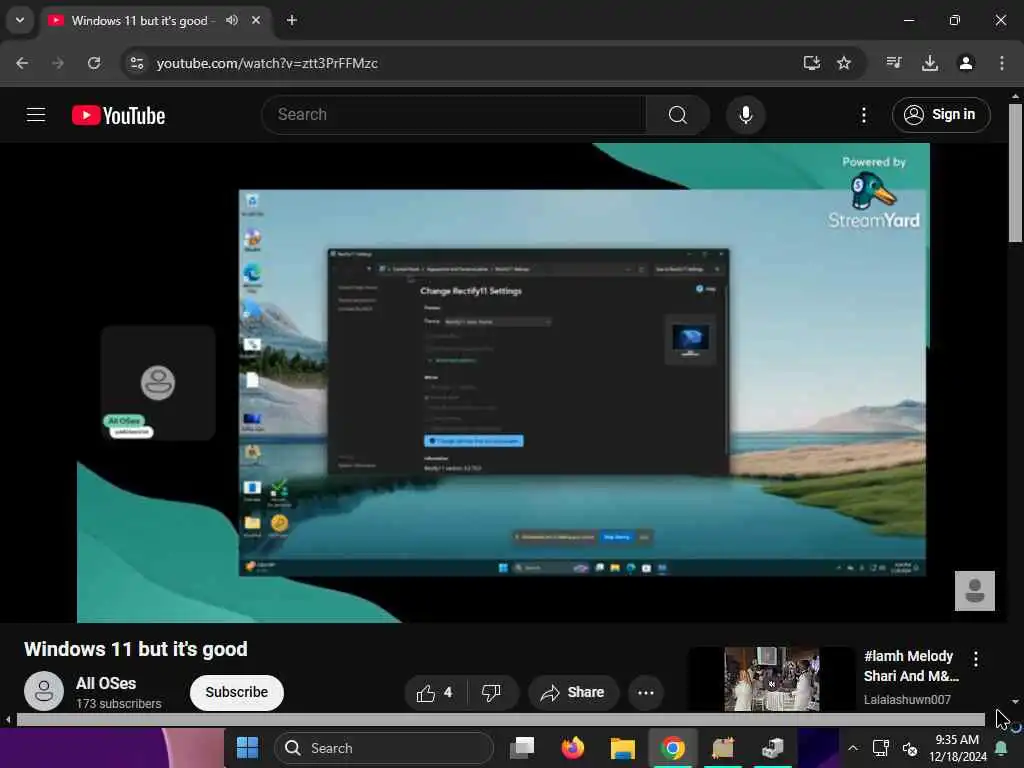
Task: Open the notification bell in system tray
Action: [x=1000, y=748]
